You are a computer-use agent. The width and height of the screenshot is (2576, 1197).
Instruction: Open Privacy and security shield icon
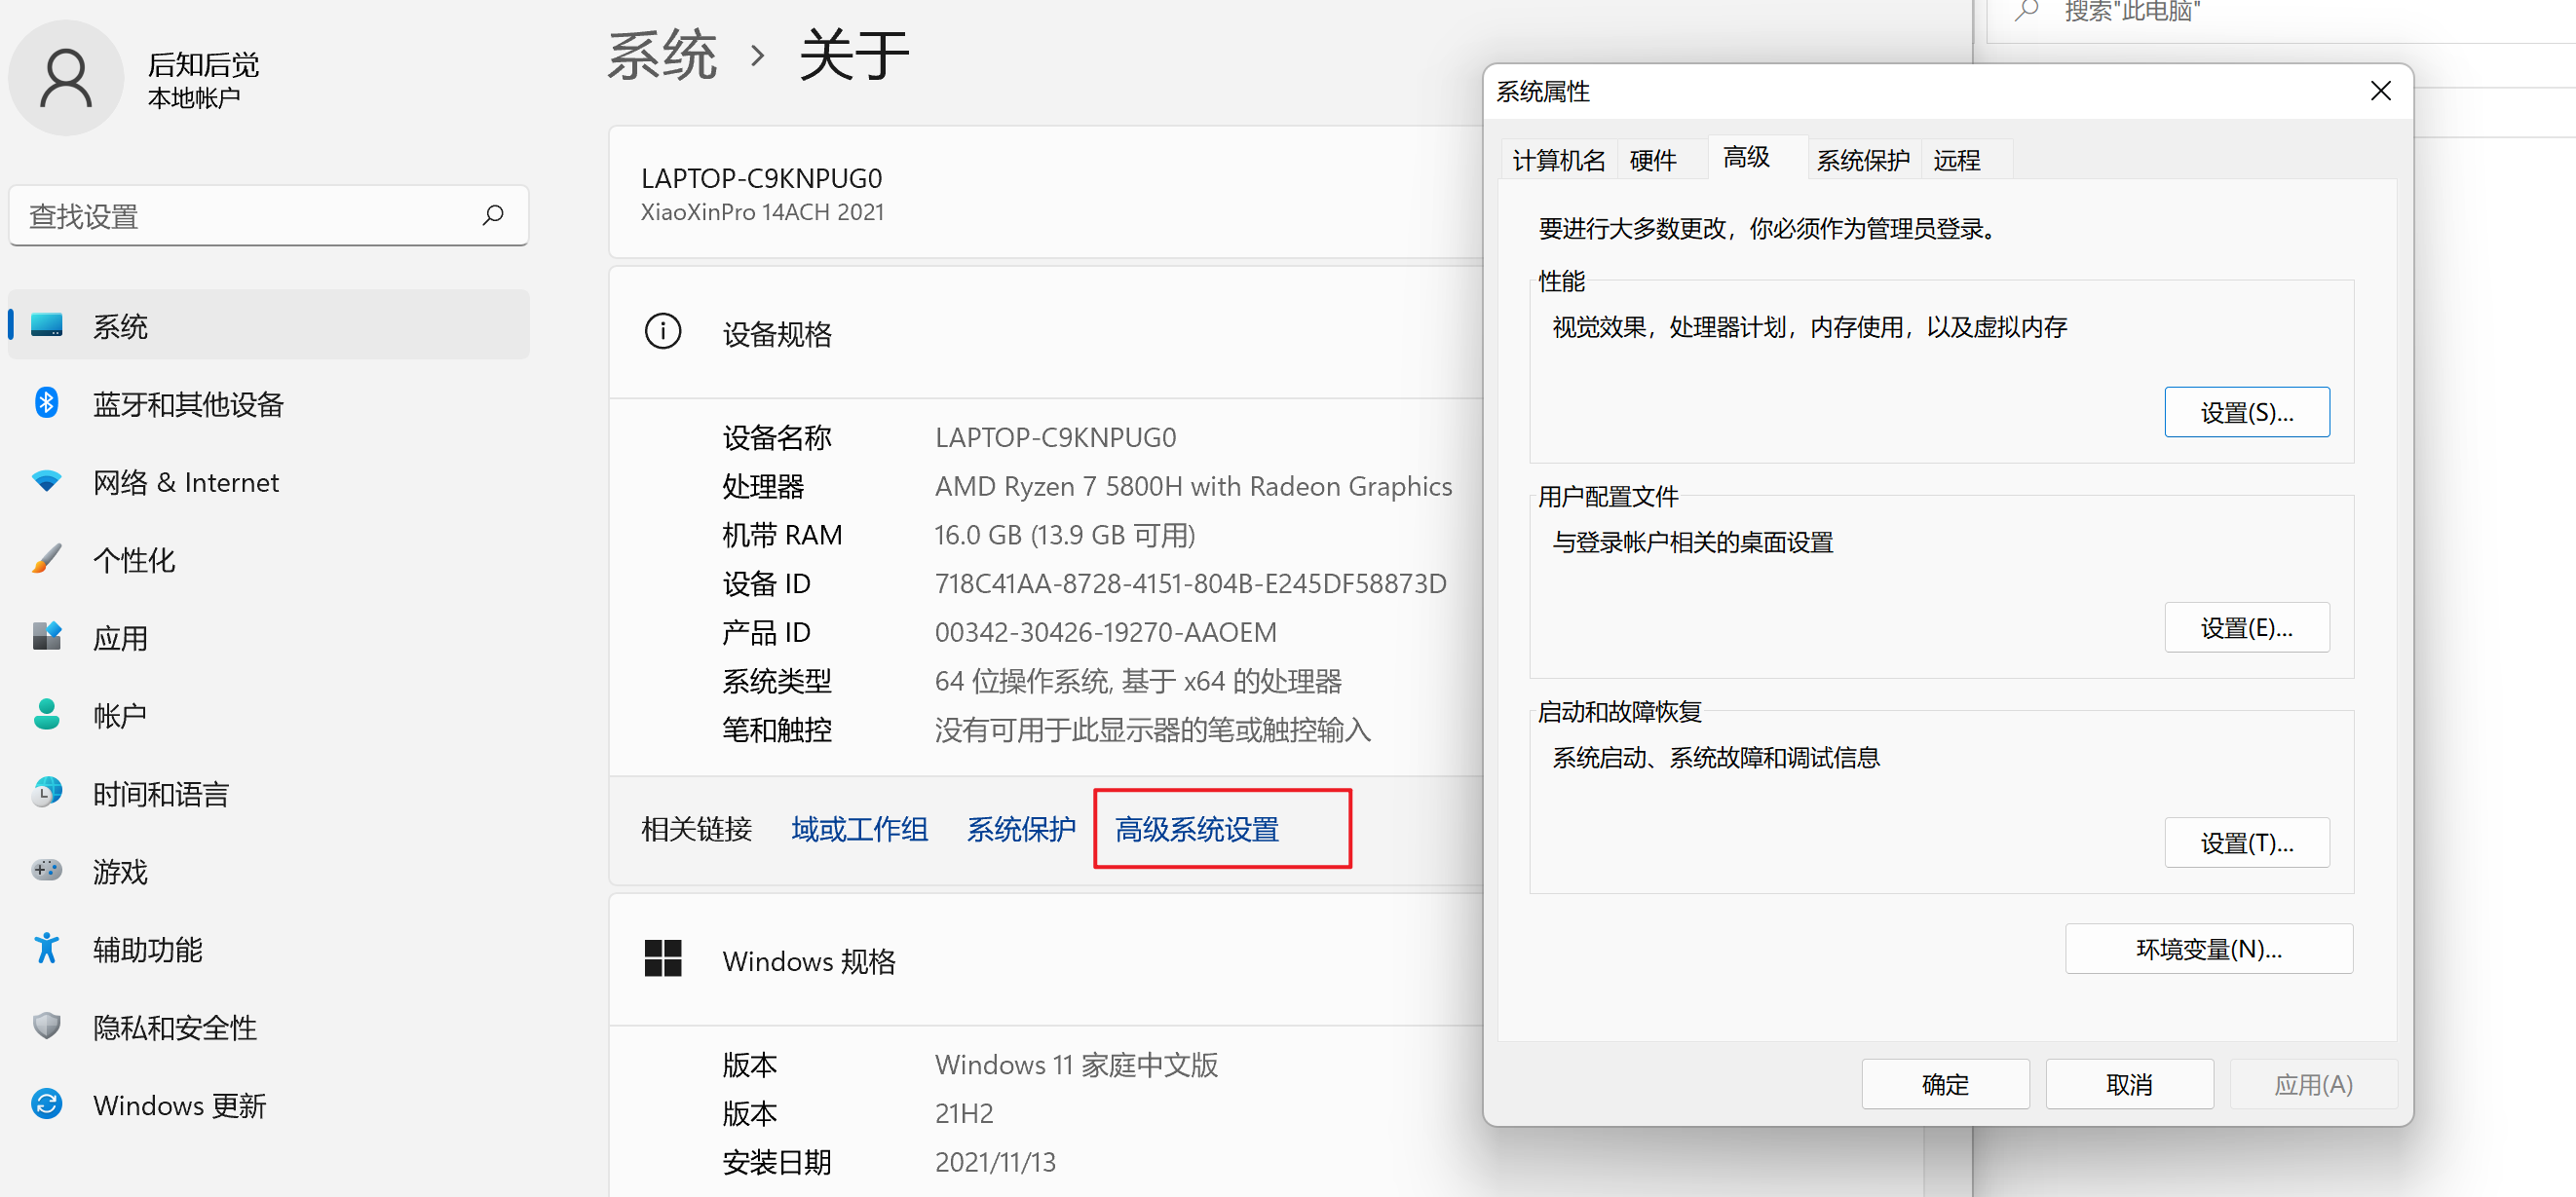click(46, 1026)
